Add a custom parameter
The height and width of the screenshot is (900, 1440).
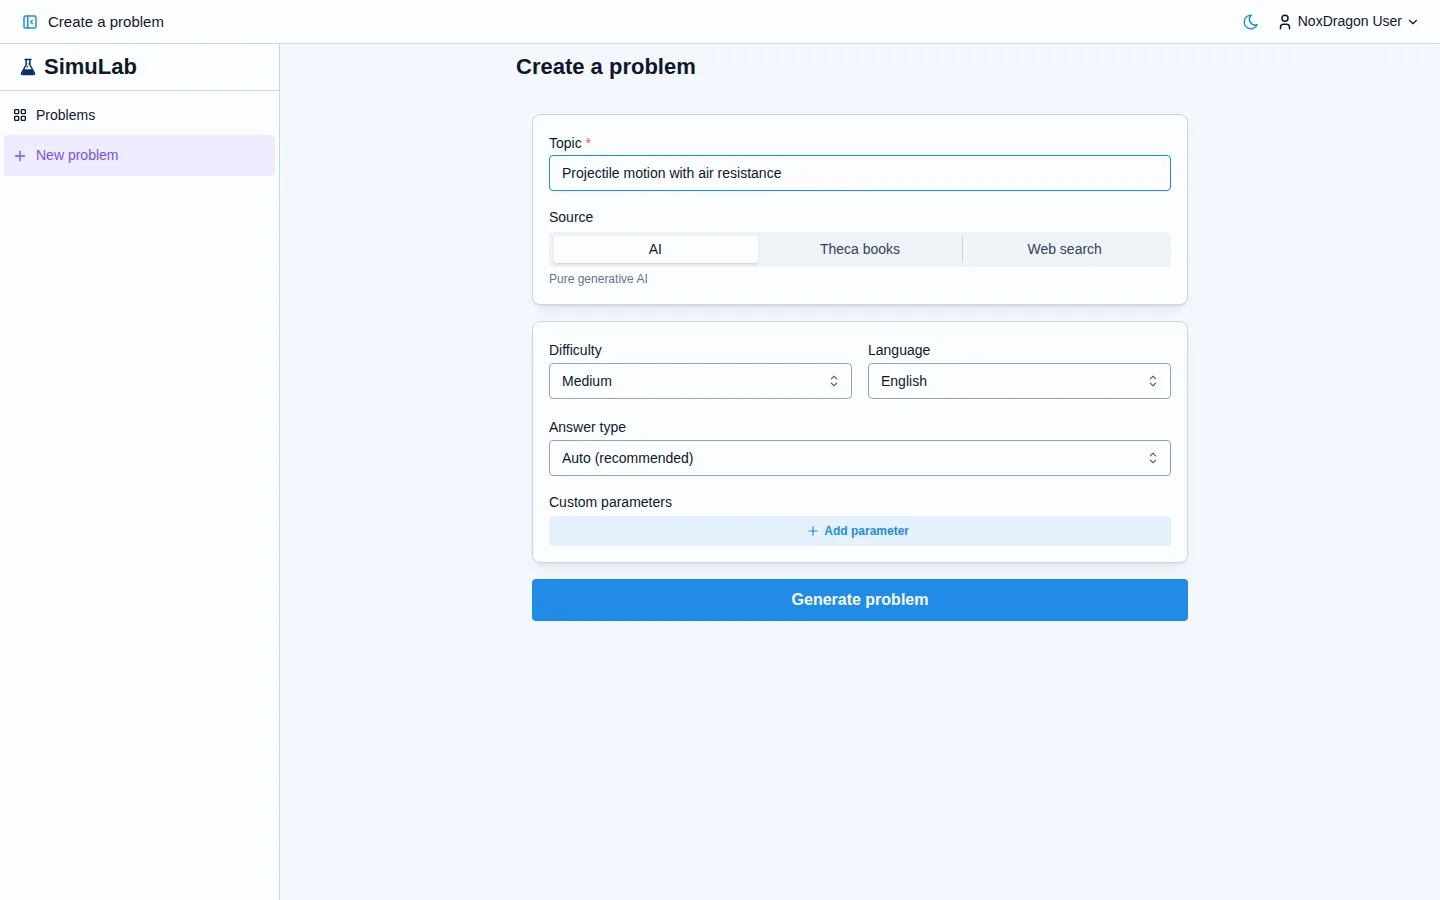coord(860,531)
